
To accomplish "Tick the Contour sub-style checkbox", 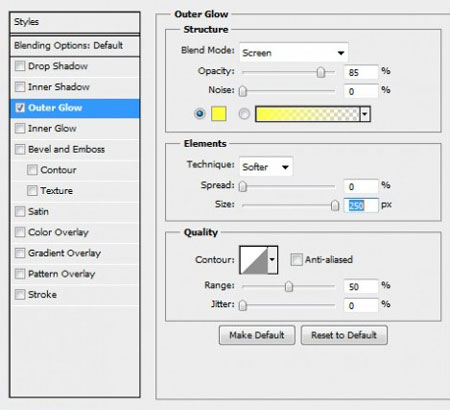I will 32,170.
